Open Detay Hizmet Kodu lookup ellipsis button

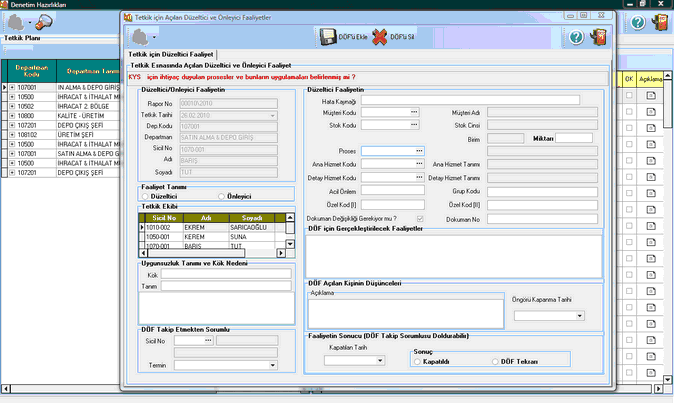[419, 177]
